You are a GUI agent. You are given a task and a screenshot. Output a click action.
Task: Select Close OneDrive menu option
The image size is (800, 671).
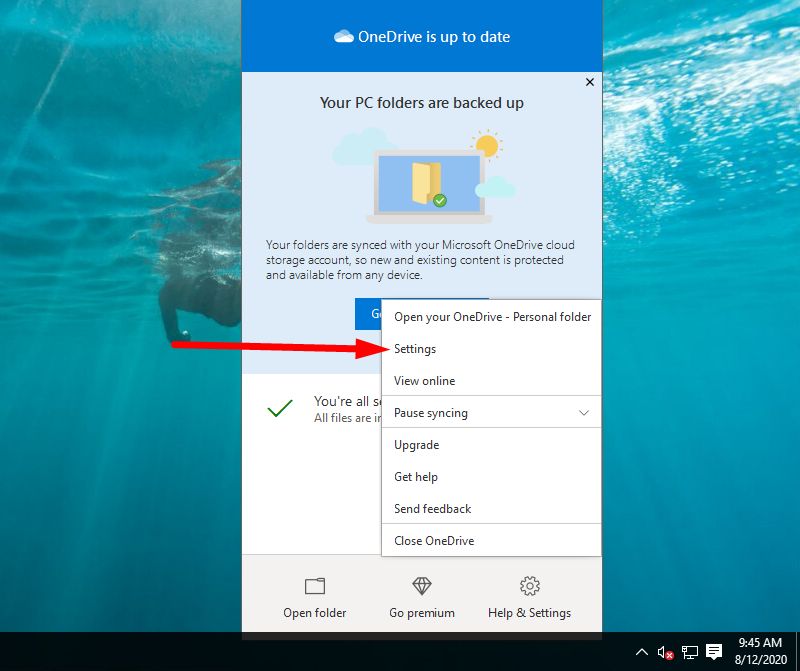coord(434,541)
